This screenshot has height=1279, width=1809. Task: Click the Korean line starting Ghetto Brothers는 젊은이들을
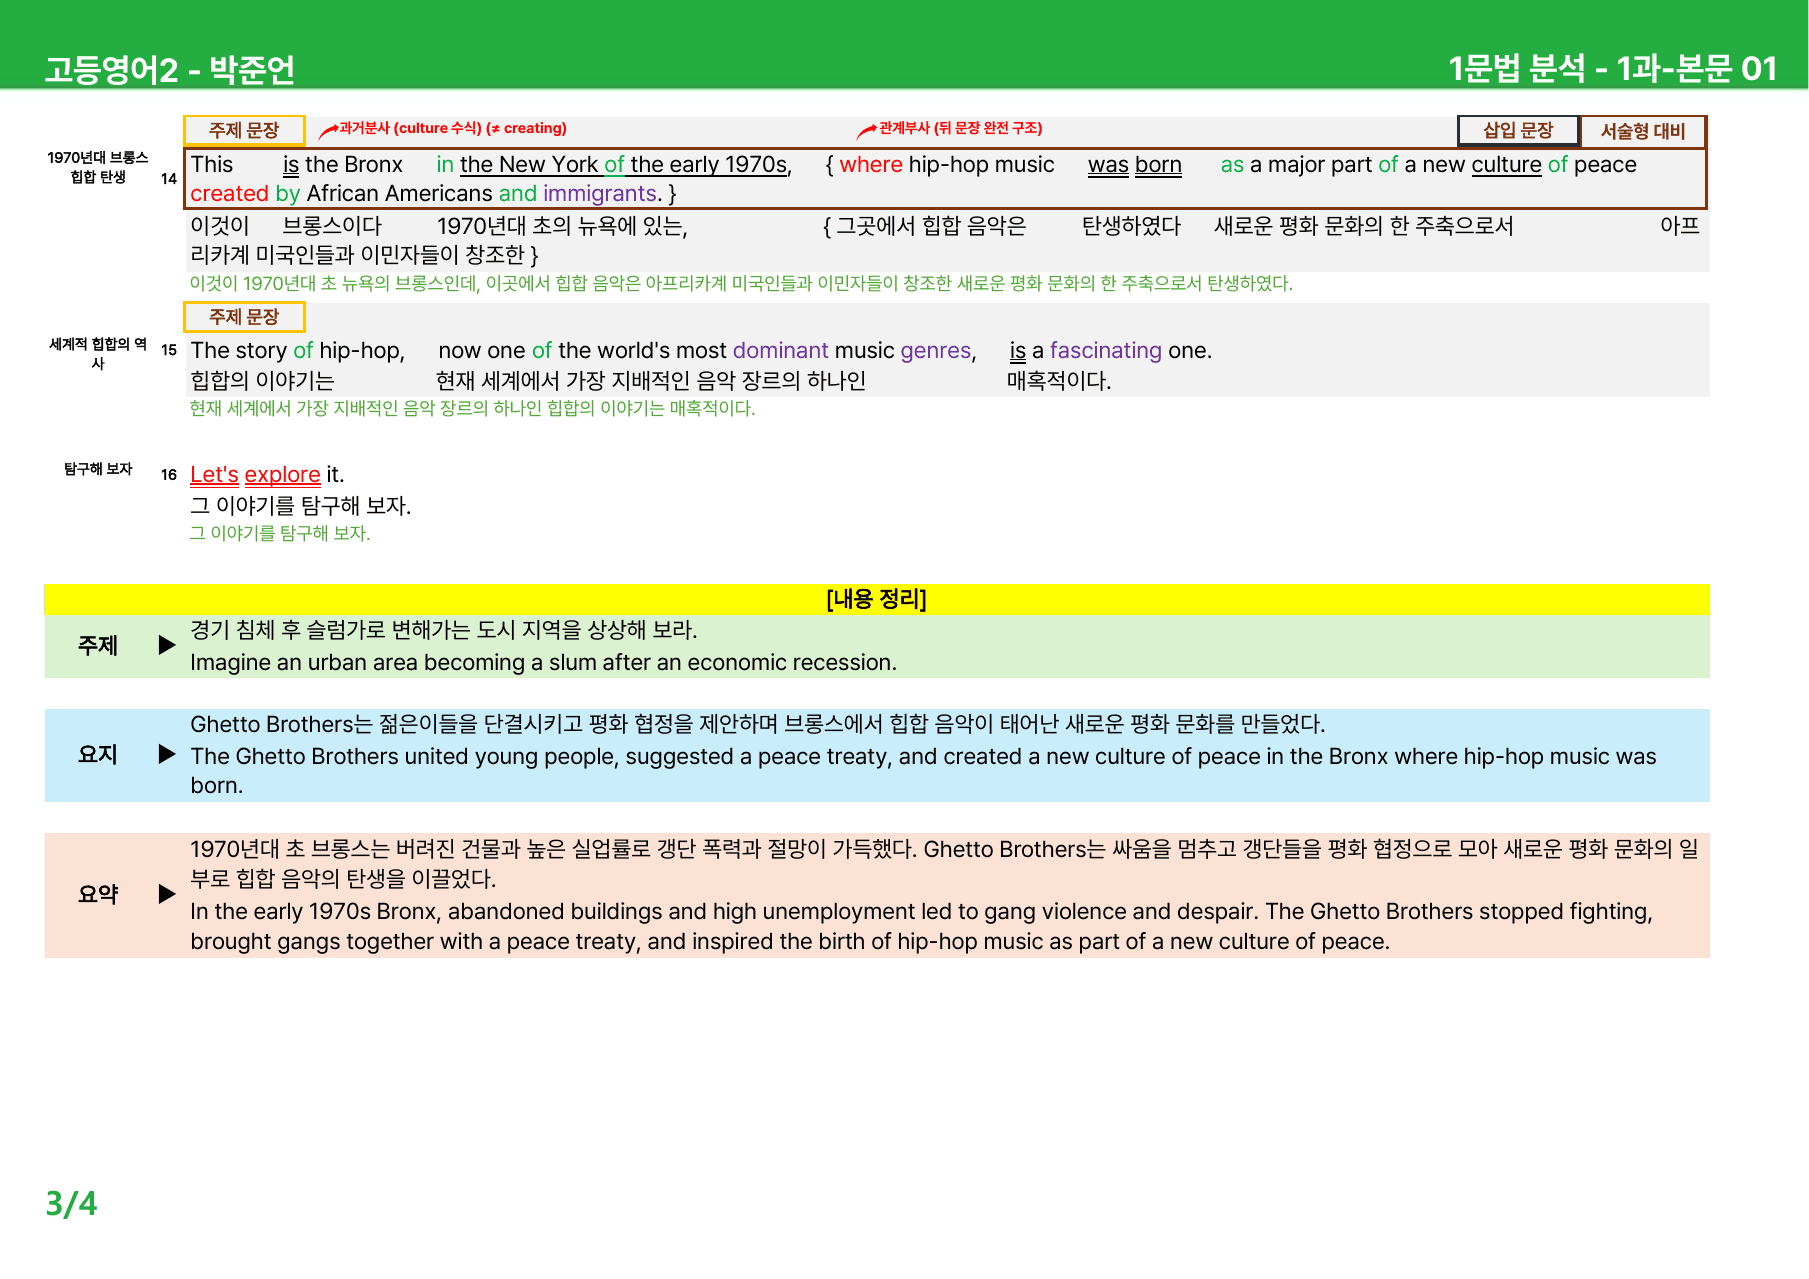pos(757,724)
